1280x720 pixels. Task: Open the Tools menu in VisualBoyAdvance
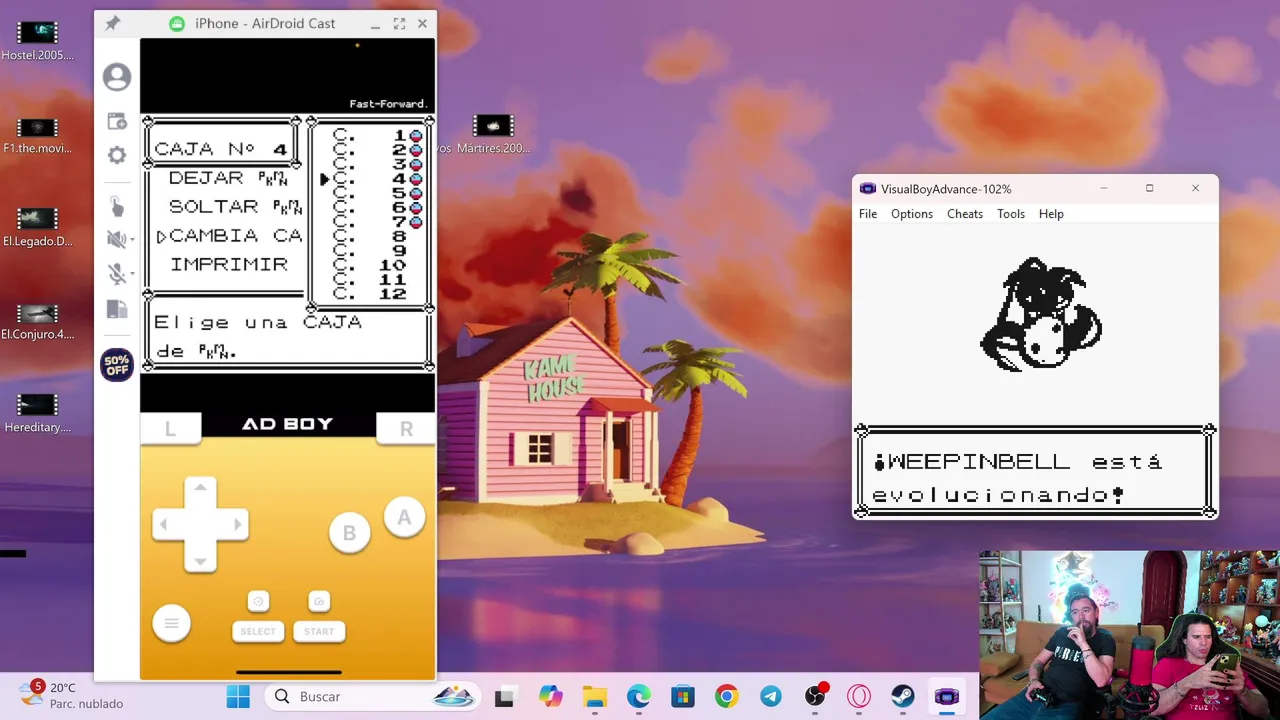point(1011,214)
